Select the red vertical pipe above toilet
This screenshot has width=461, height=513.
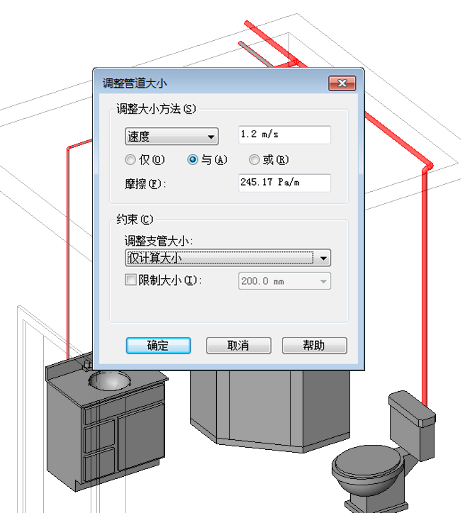coord(425,287)
